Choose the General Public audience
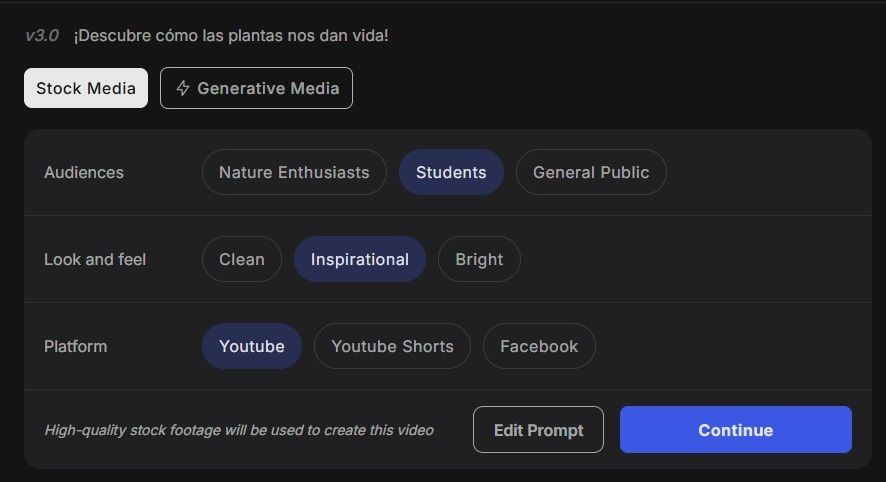The width and height of the screenshot is (886, 482). click(591, 172)
